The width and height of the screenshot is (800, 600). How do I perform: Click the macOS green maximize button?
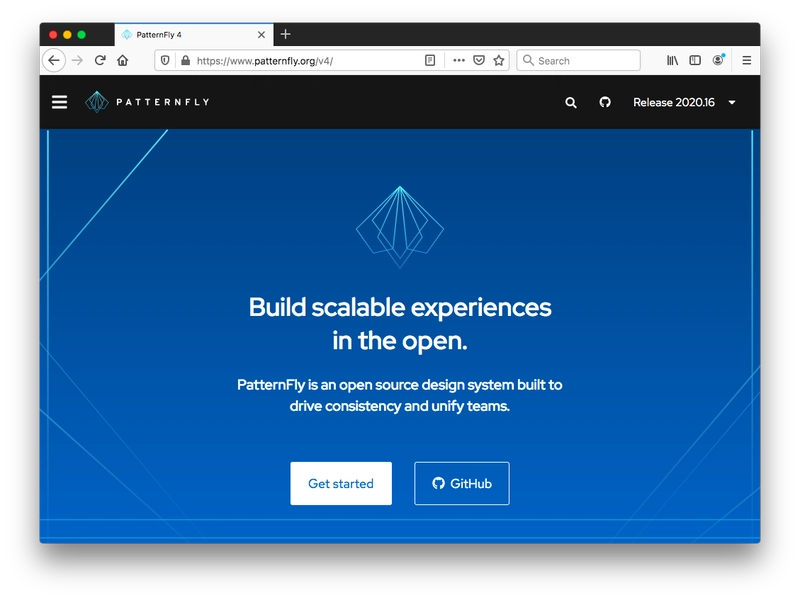click(82, 35)
